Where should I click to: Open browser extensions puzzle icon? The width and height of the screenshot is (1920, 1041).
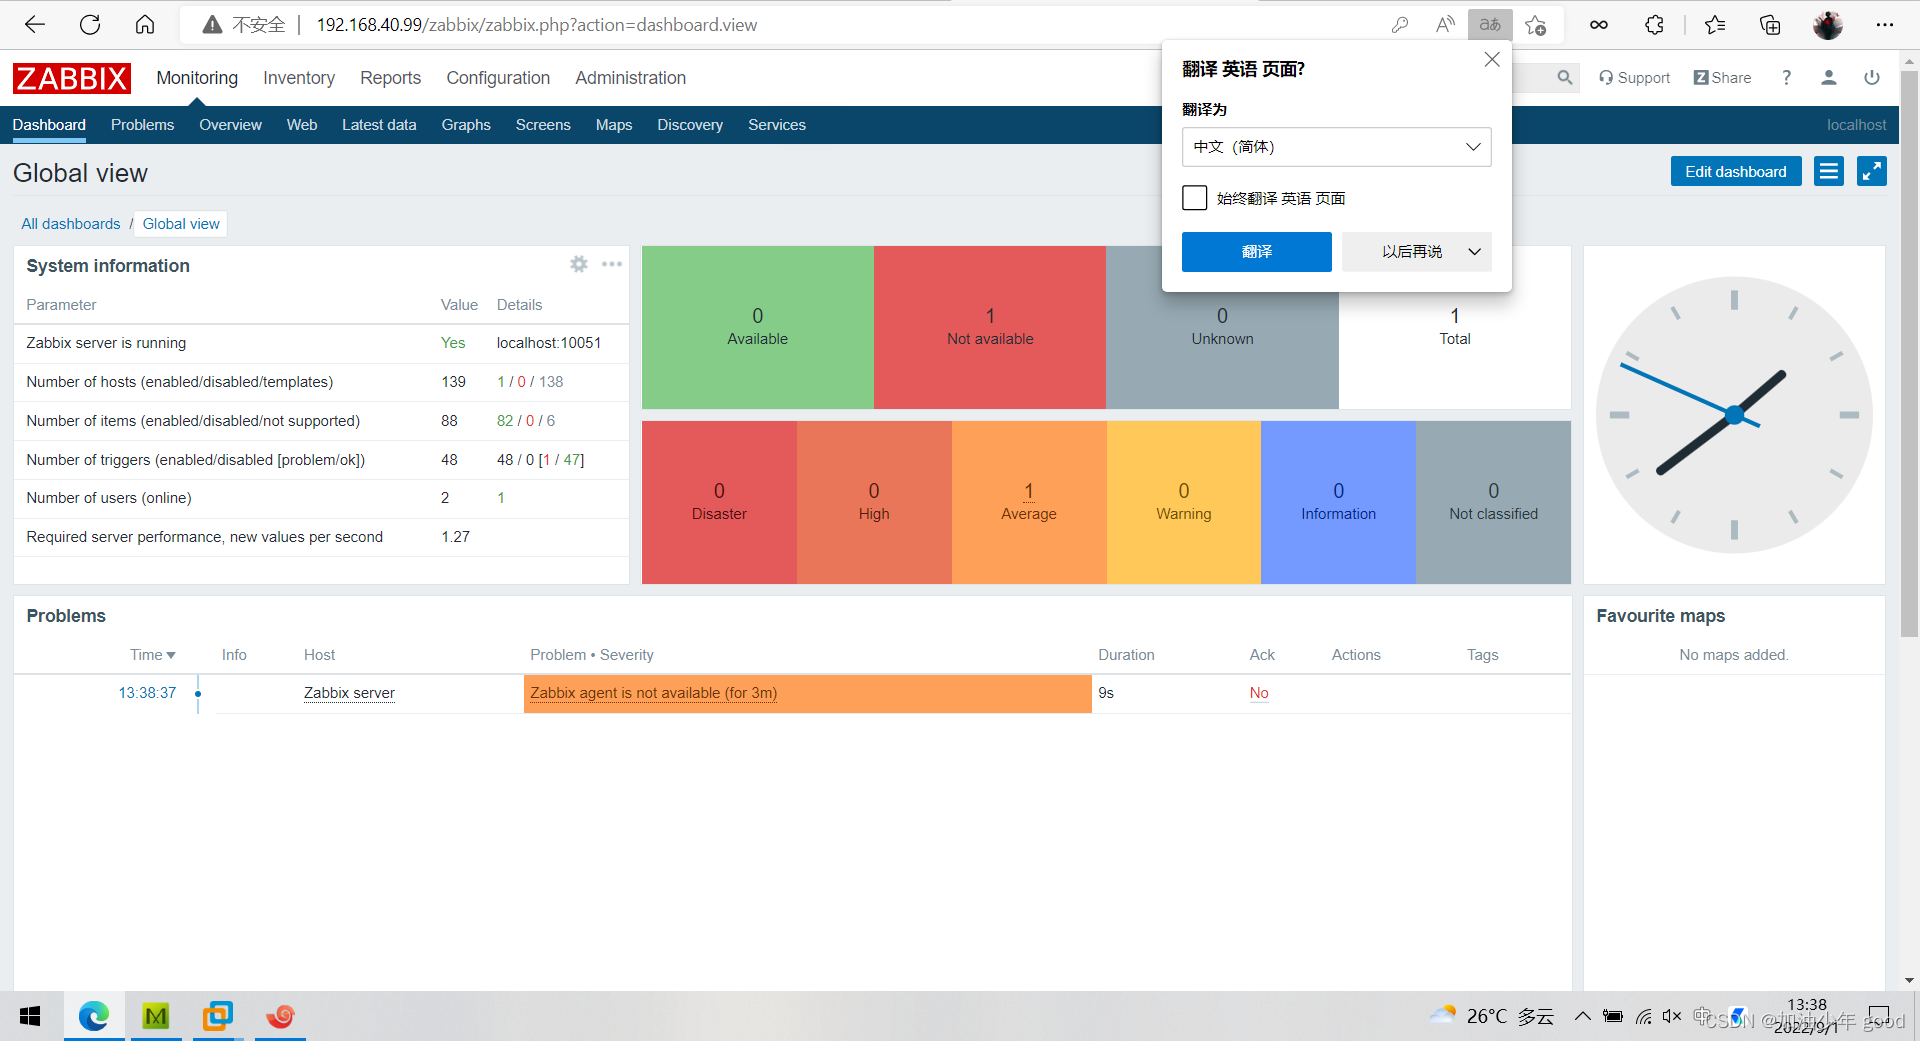[1655, 25]
